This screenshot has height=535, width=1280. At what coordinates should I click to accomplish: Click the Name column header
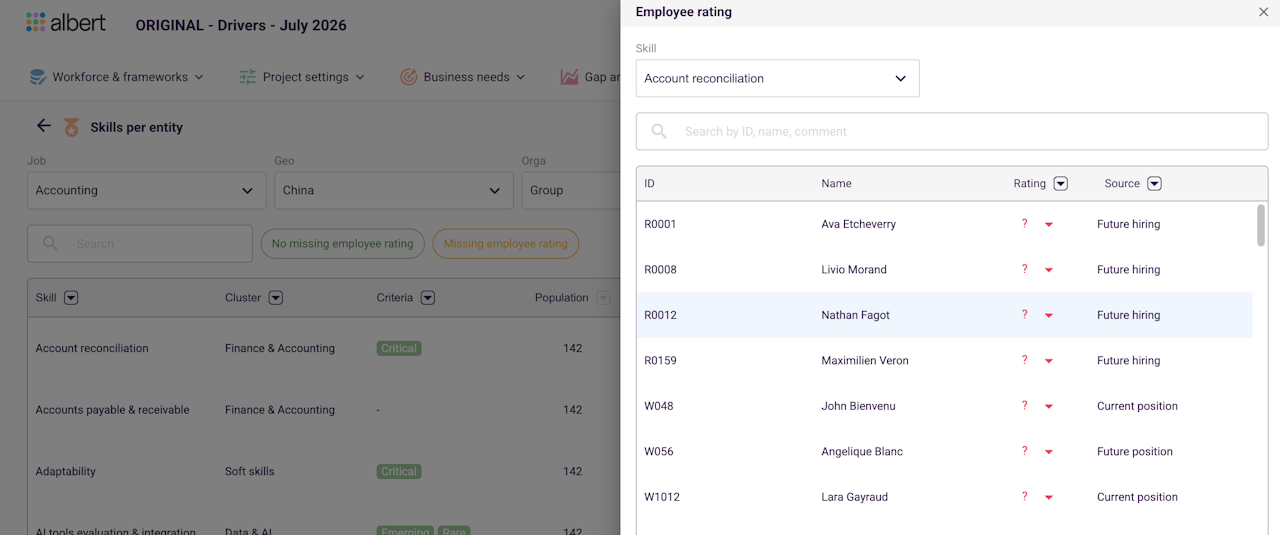836,184
